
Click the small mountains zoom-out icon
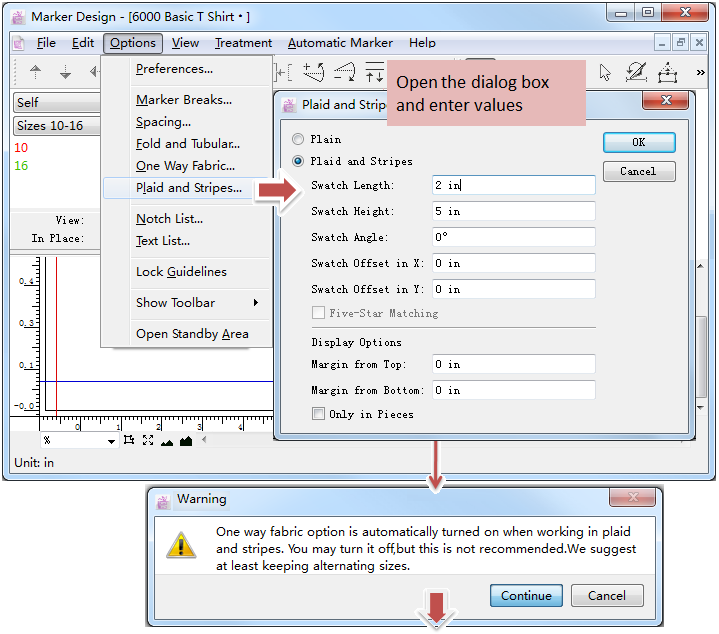coord(166,440)
